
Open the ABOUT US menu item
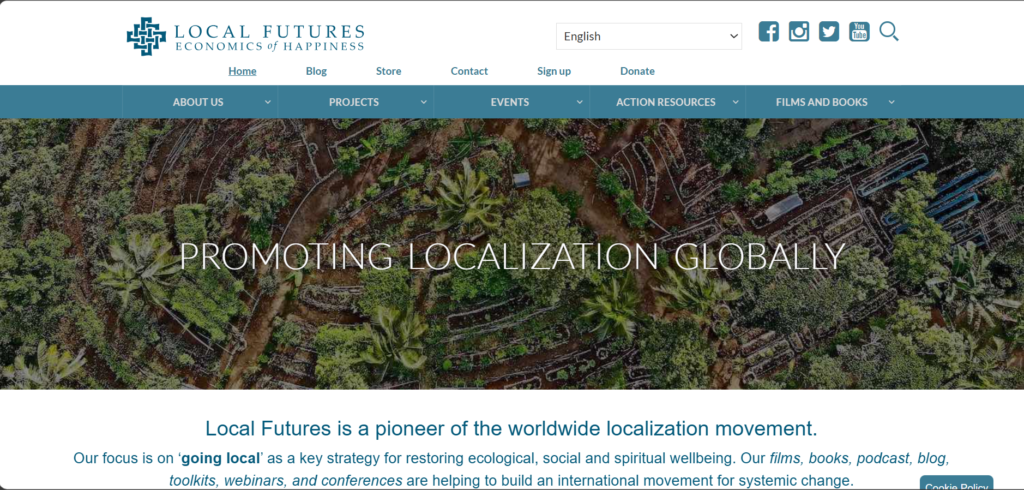[x=198, y=102]
